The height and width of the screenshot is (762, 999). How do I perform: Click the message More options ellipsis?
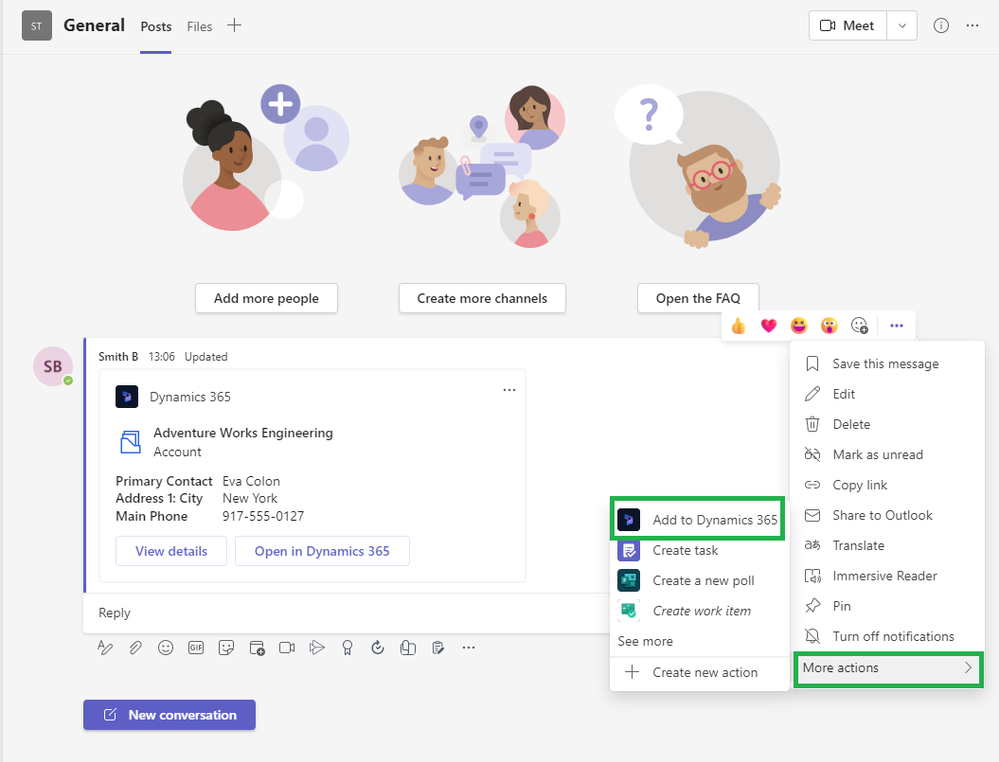coord(896,326)
